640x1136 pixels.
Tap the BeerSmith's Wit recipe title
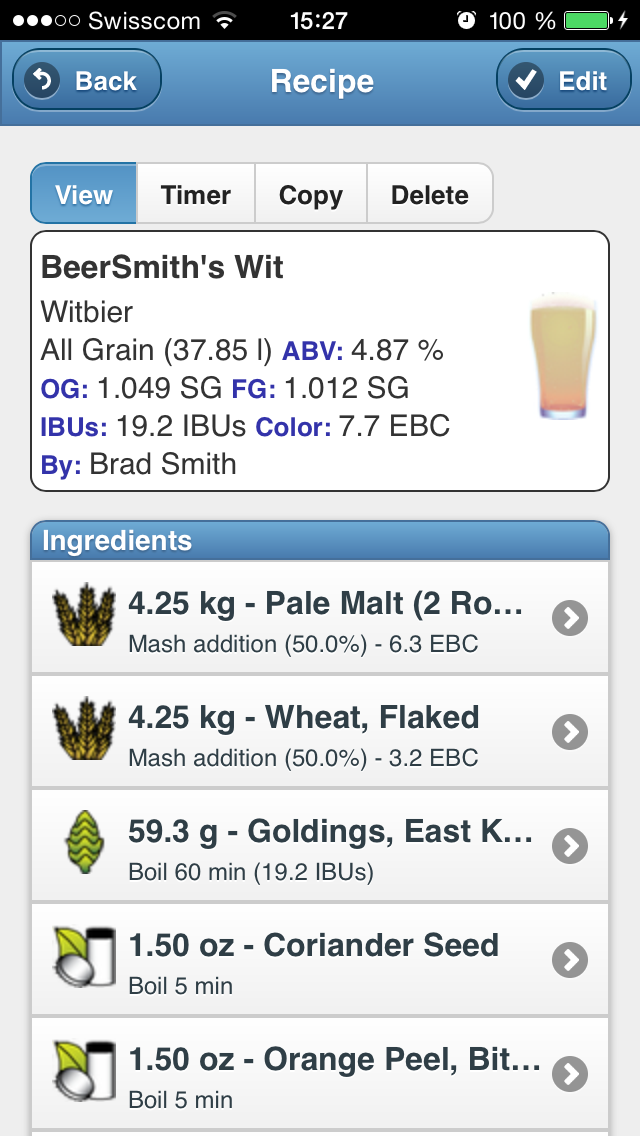(x=162, y=267)
